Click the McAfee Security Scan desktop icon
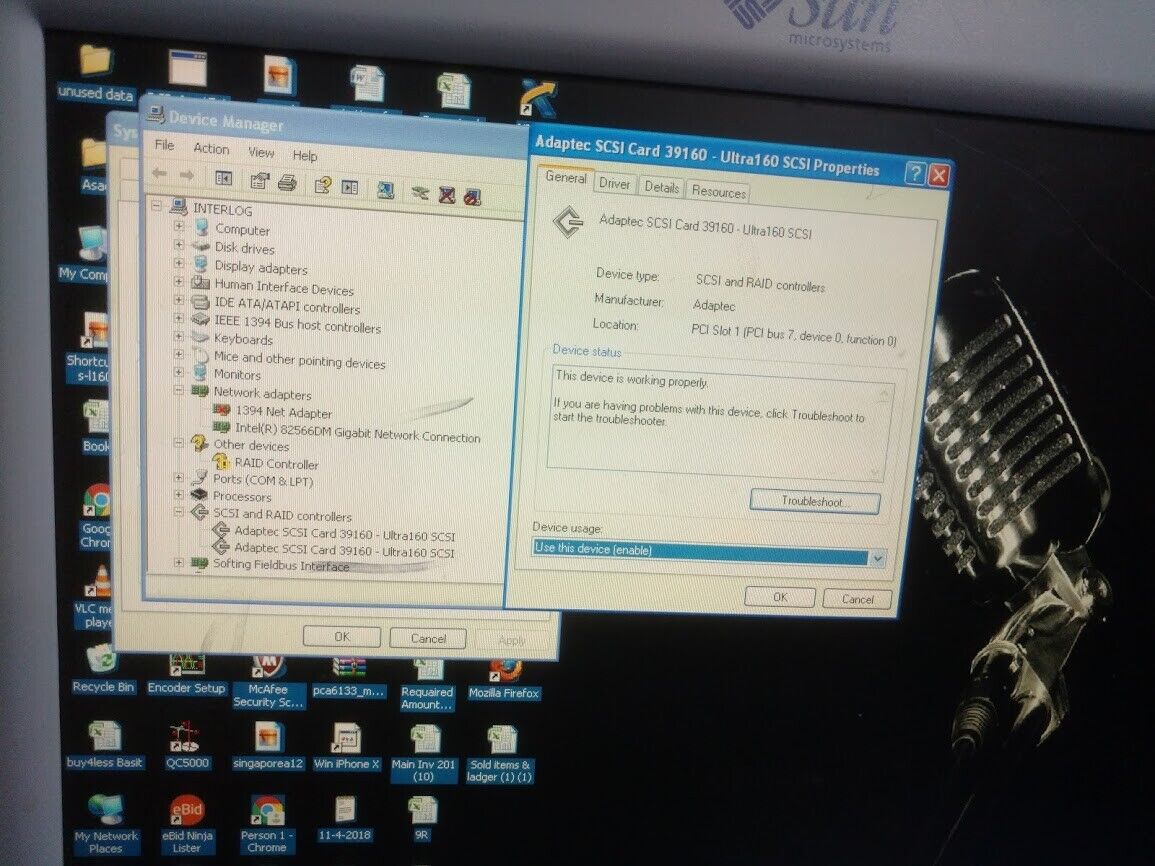The width and height of the screenshot is (1155, 866). click(267, 682)
